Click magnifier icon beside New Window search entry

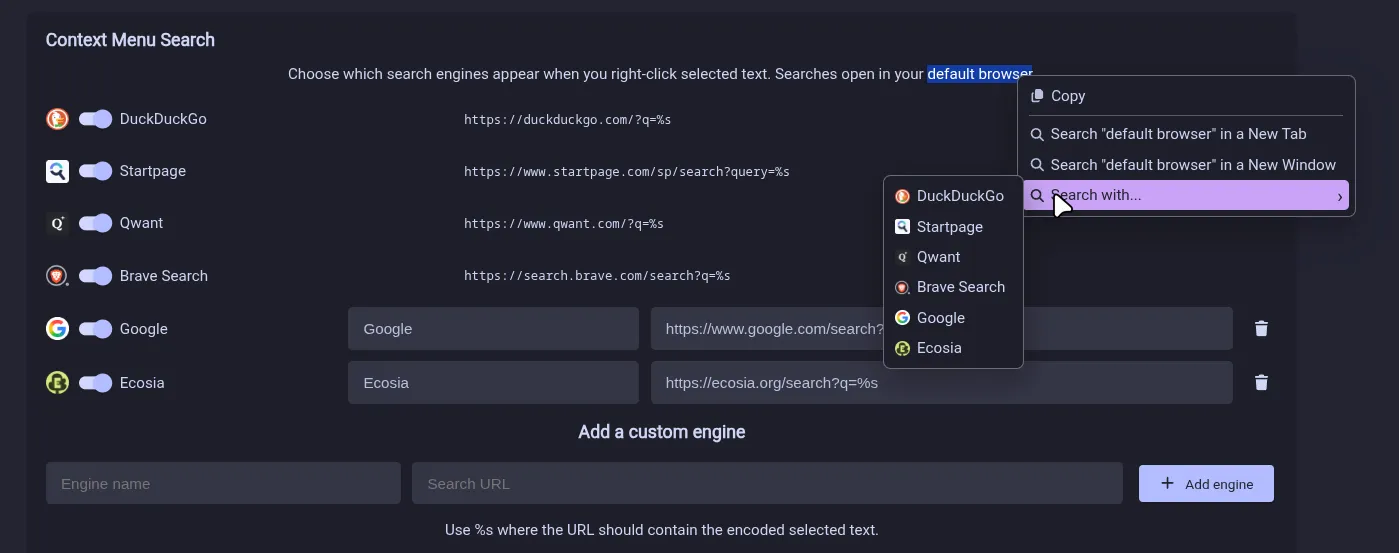[1037, 165]
